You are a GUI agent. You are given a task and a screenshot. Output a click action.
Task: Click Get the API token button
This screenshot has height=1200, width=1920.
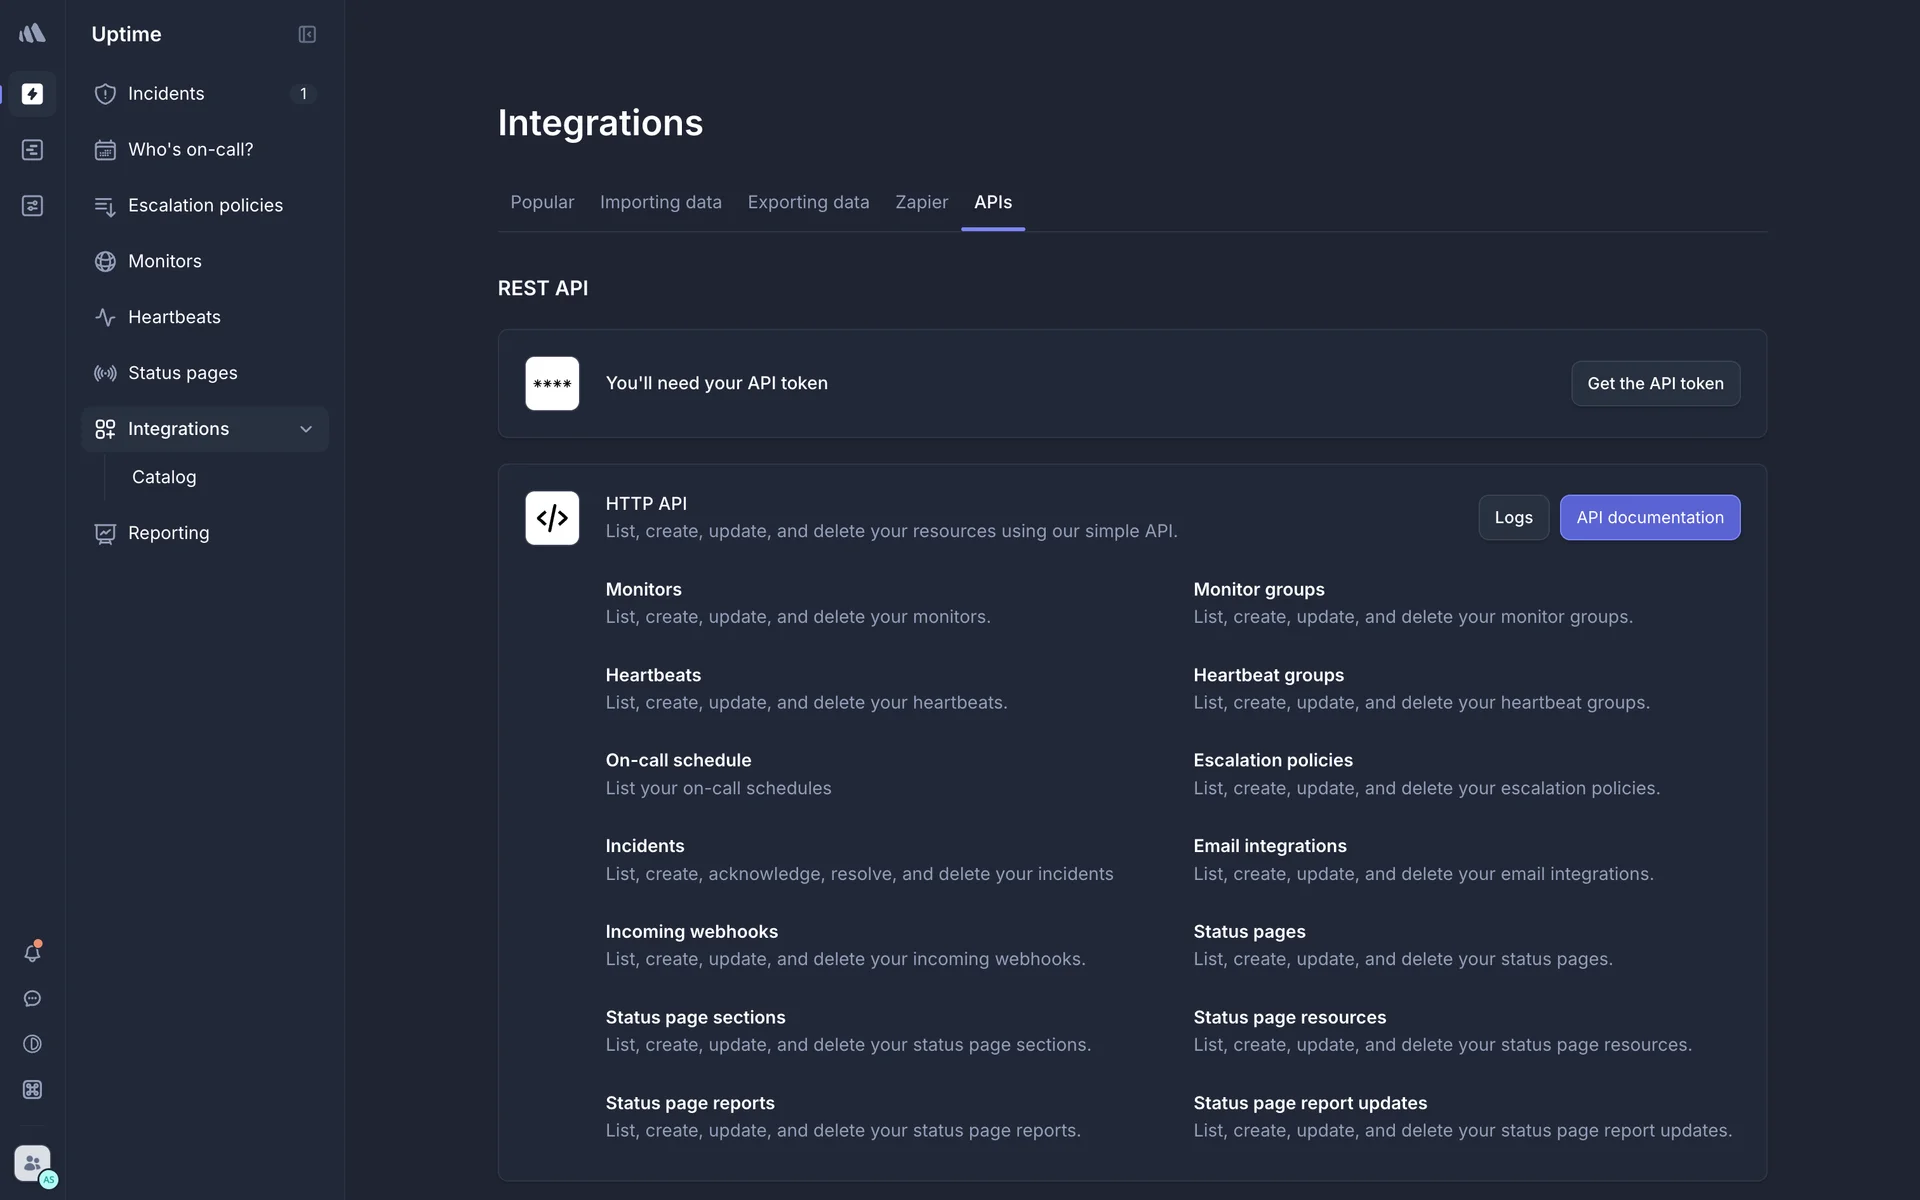pos(1655,384)
